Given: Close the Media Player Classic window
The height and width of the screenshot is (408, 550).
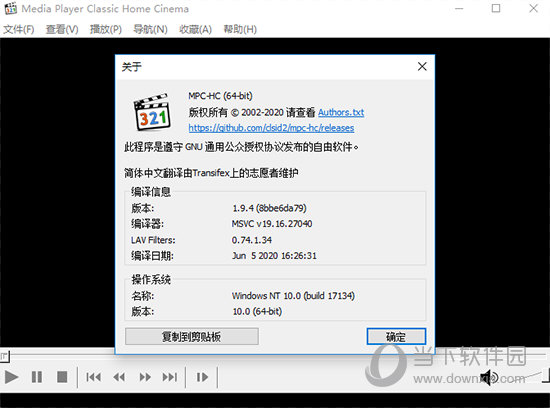Looking at the screenshot, I should click(x=534, y=8).
